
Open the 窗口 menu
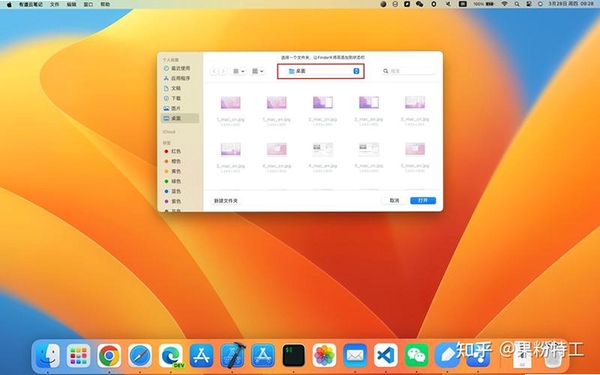pyautogui.click(x=88, y=4)
